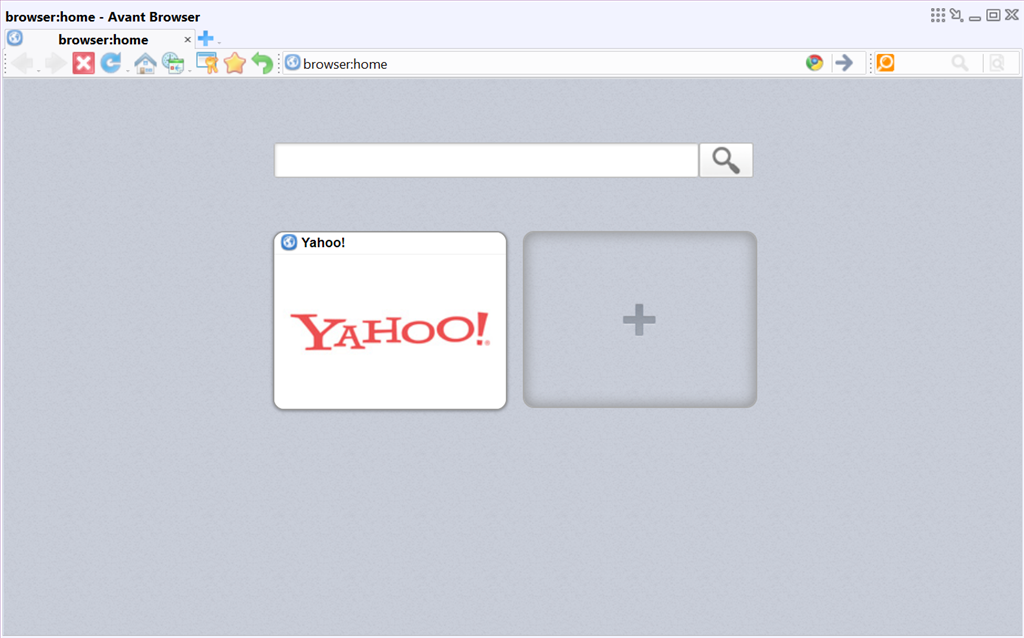The height and width of the screenshot is (638, 1024).
Task: Focus the toolbar search field
Action: [922, 63]
